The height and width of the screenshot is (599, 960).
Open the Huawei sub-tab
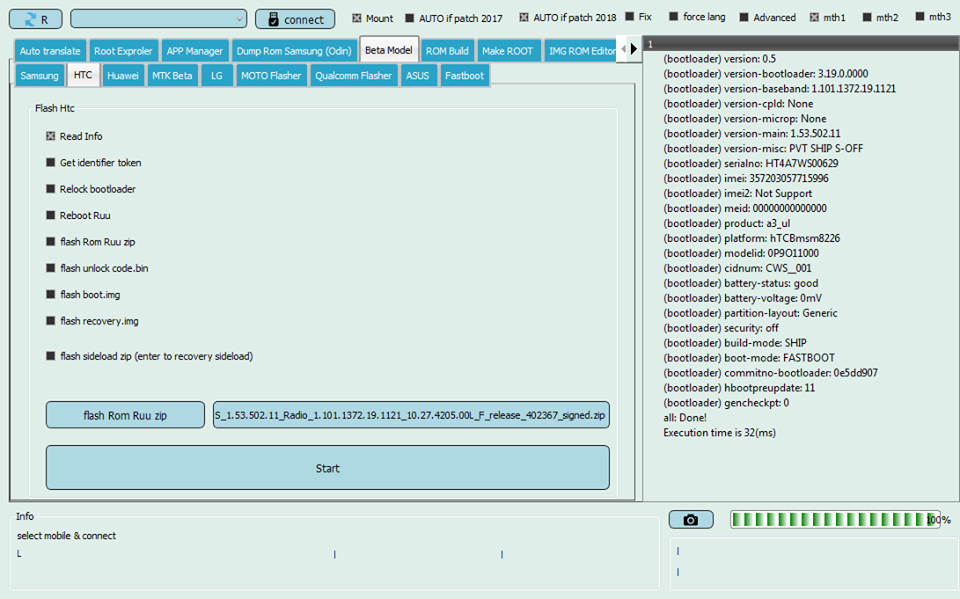click(x=123, y=75)
